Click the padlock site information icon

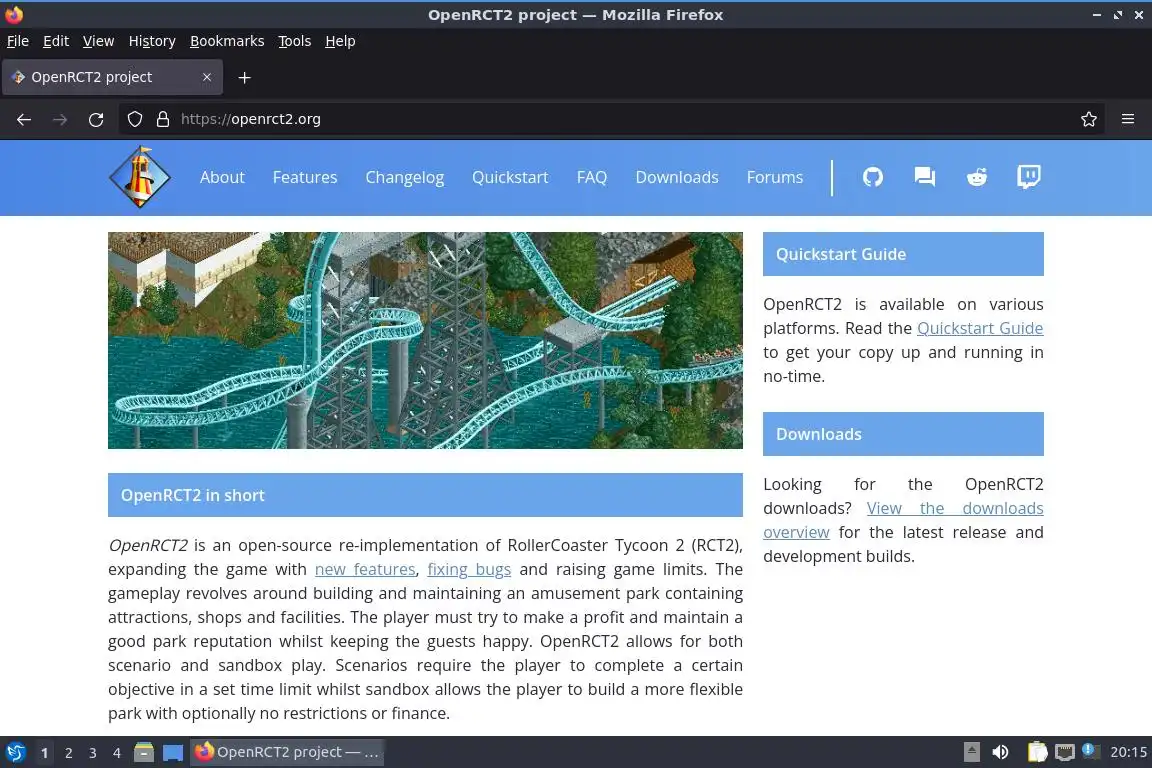(x=163, y=119)
